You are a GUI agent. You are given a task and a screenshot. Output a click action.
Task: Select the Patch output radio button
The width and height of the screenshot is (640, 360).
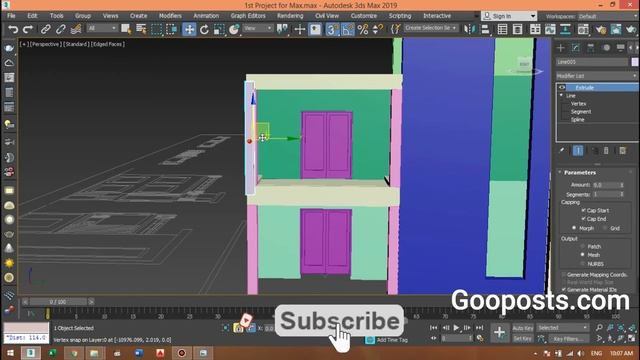click(583, 247)
